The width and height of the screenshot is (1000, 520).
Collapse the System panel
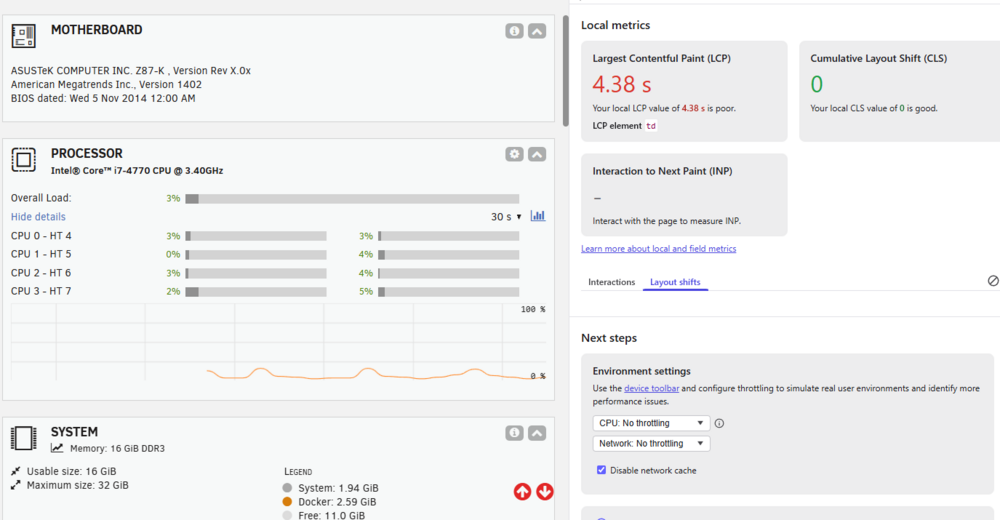(x=537, y=433)
